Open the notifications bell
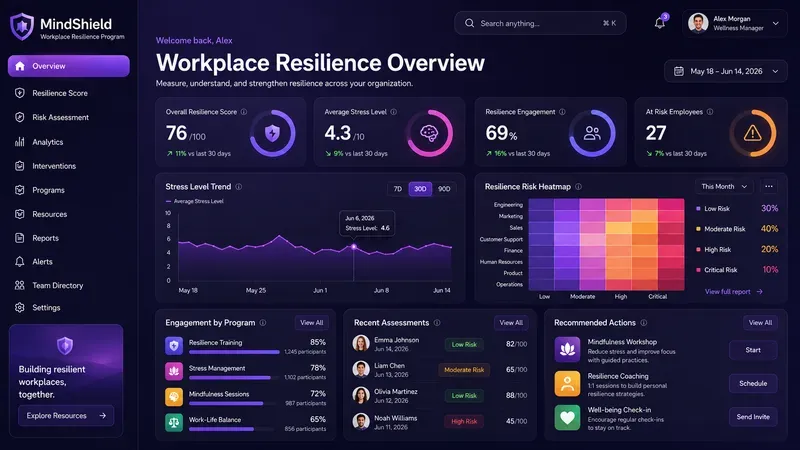The width and height of the screenshot is (800, 450). tap(660, 23)
